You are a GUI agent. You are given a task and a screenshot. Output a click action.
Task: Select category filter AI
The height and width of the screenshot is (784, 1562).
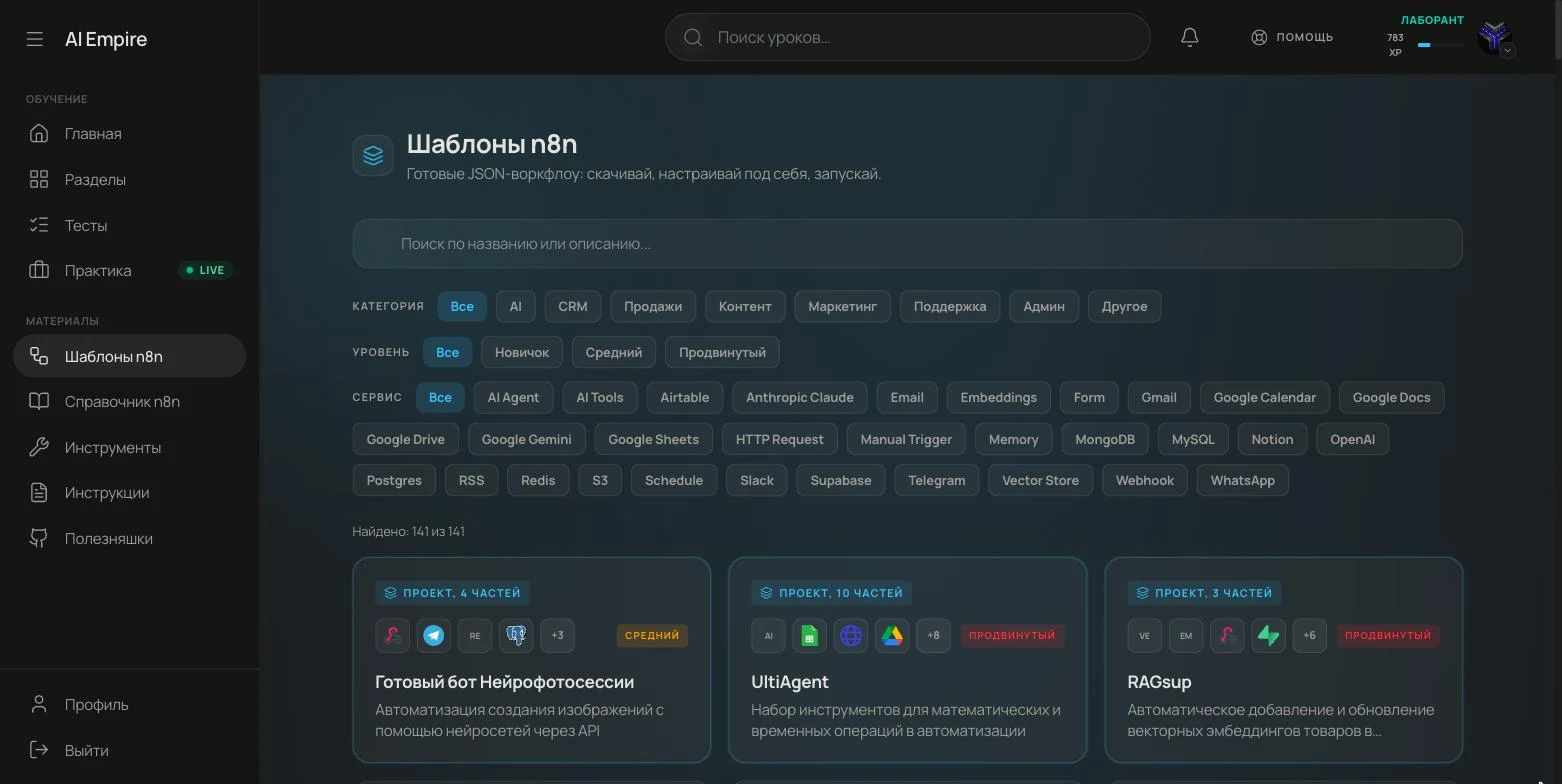[x=515, y=306]
